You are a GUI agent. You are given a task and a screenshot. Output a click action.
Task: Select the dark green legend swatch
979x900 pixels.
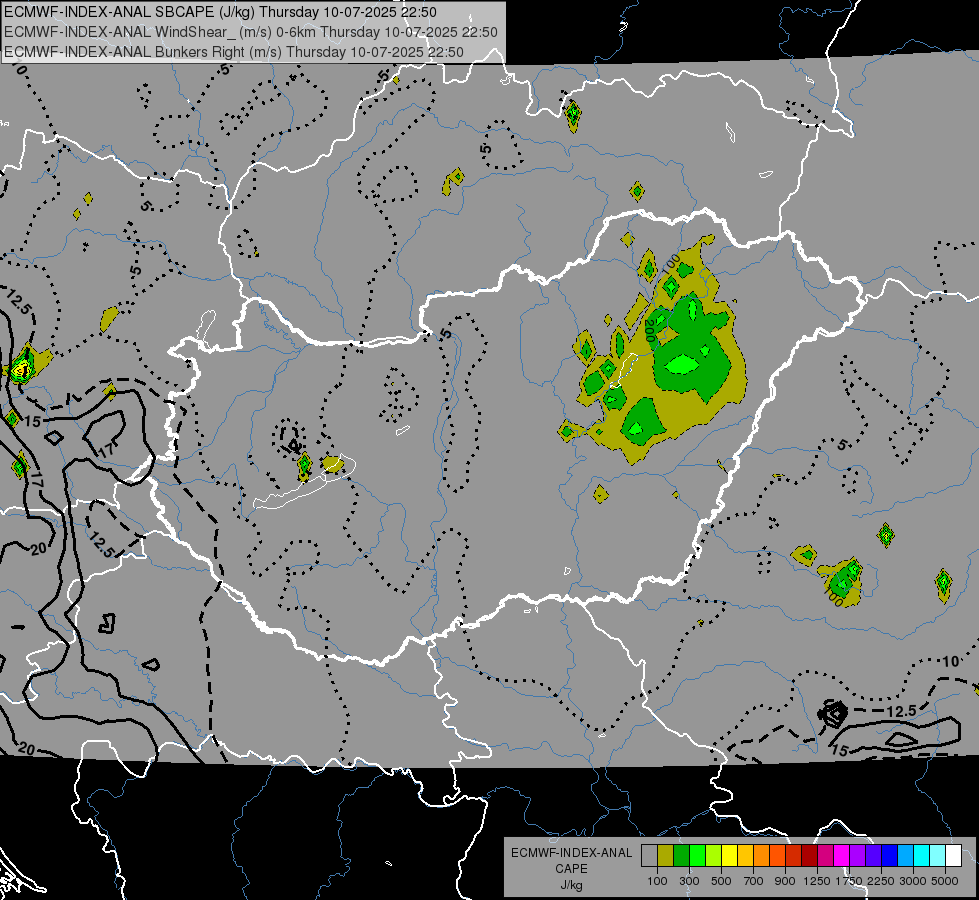681,856
